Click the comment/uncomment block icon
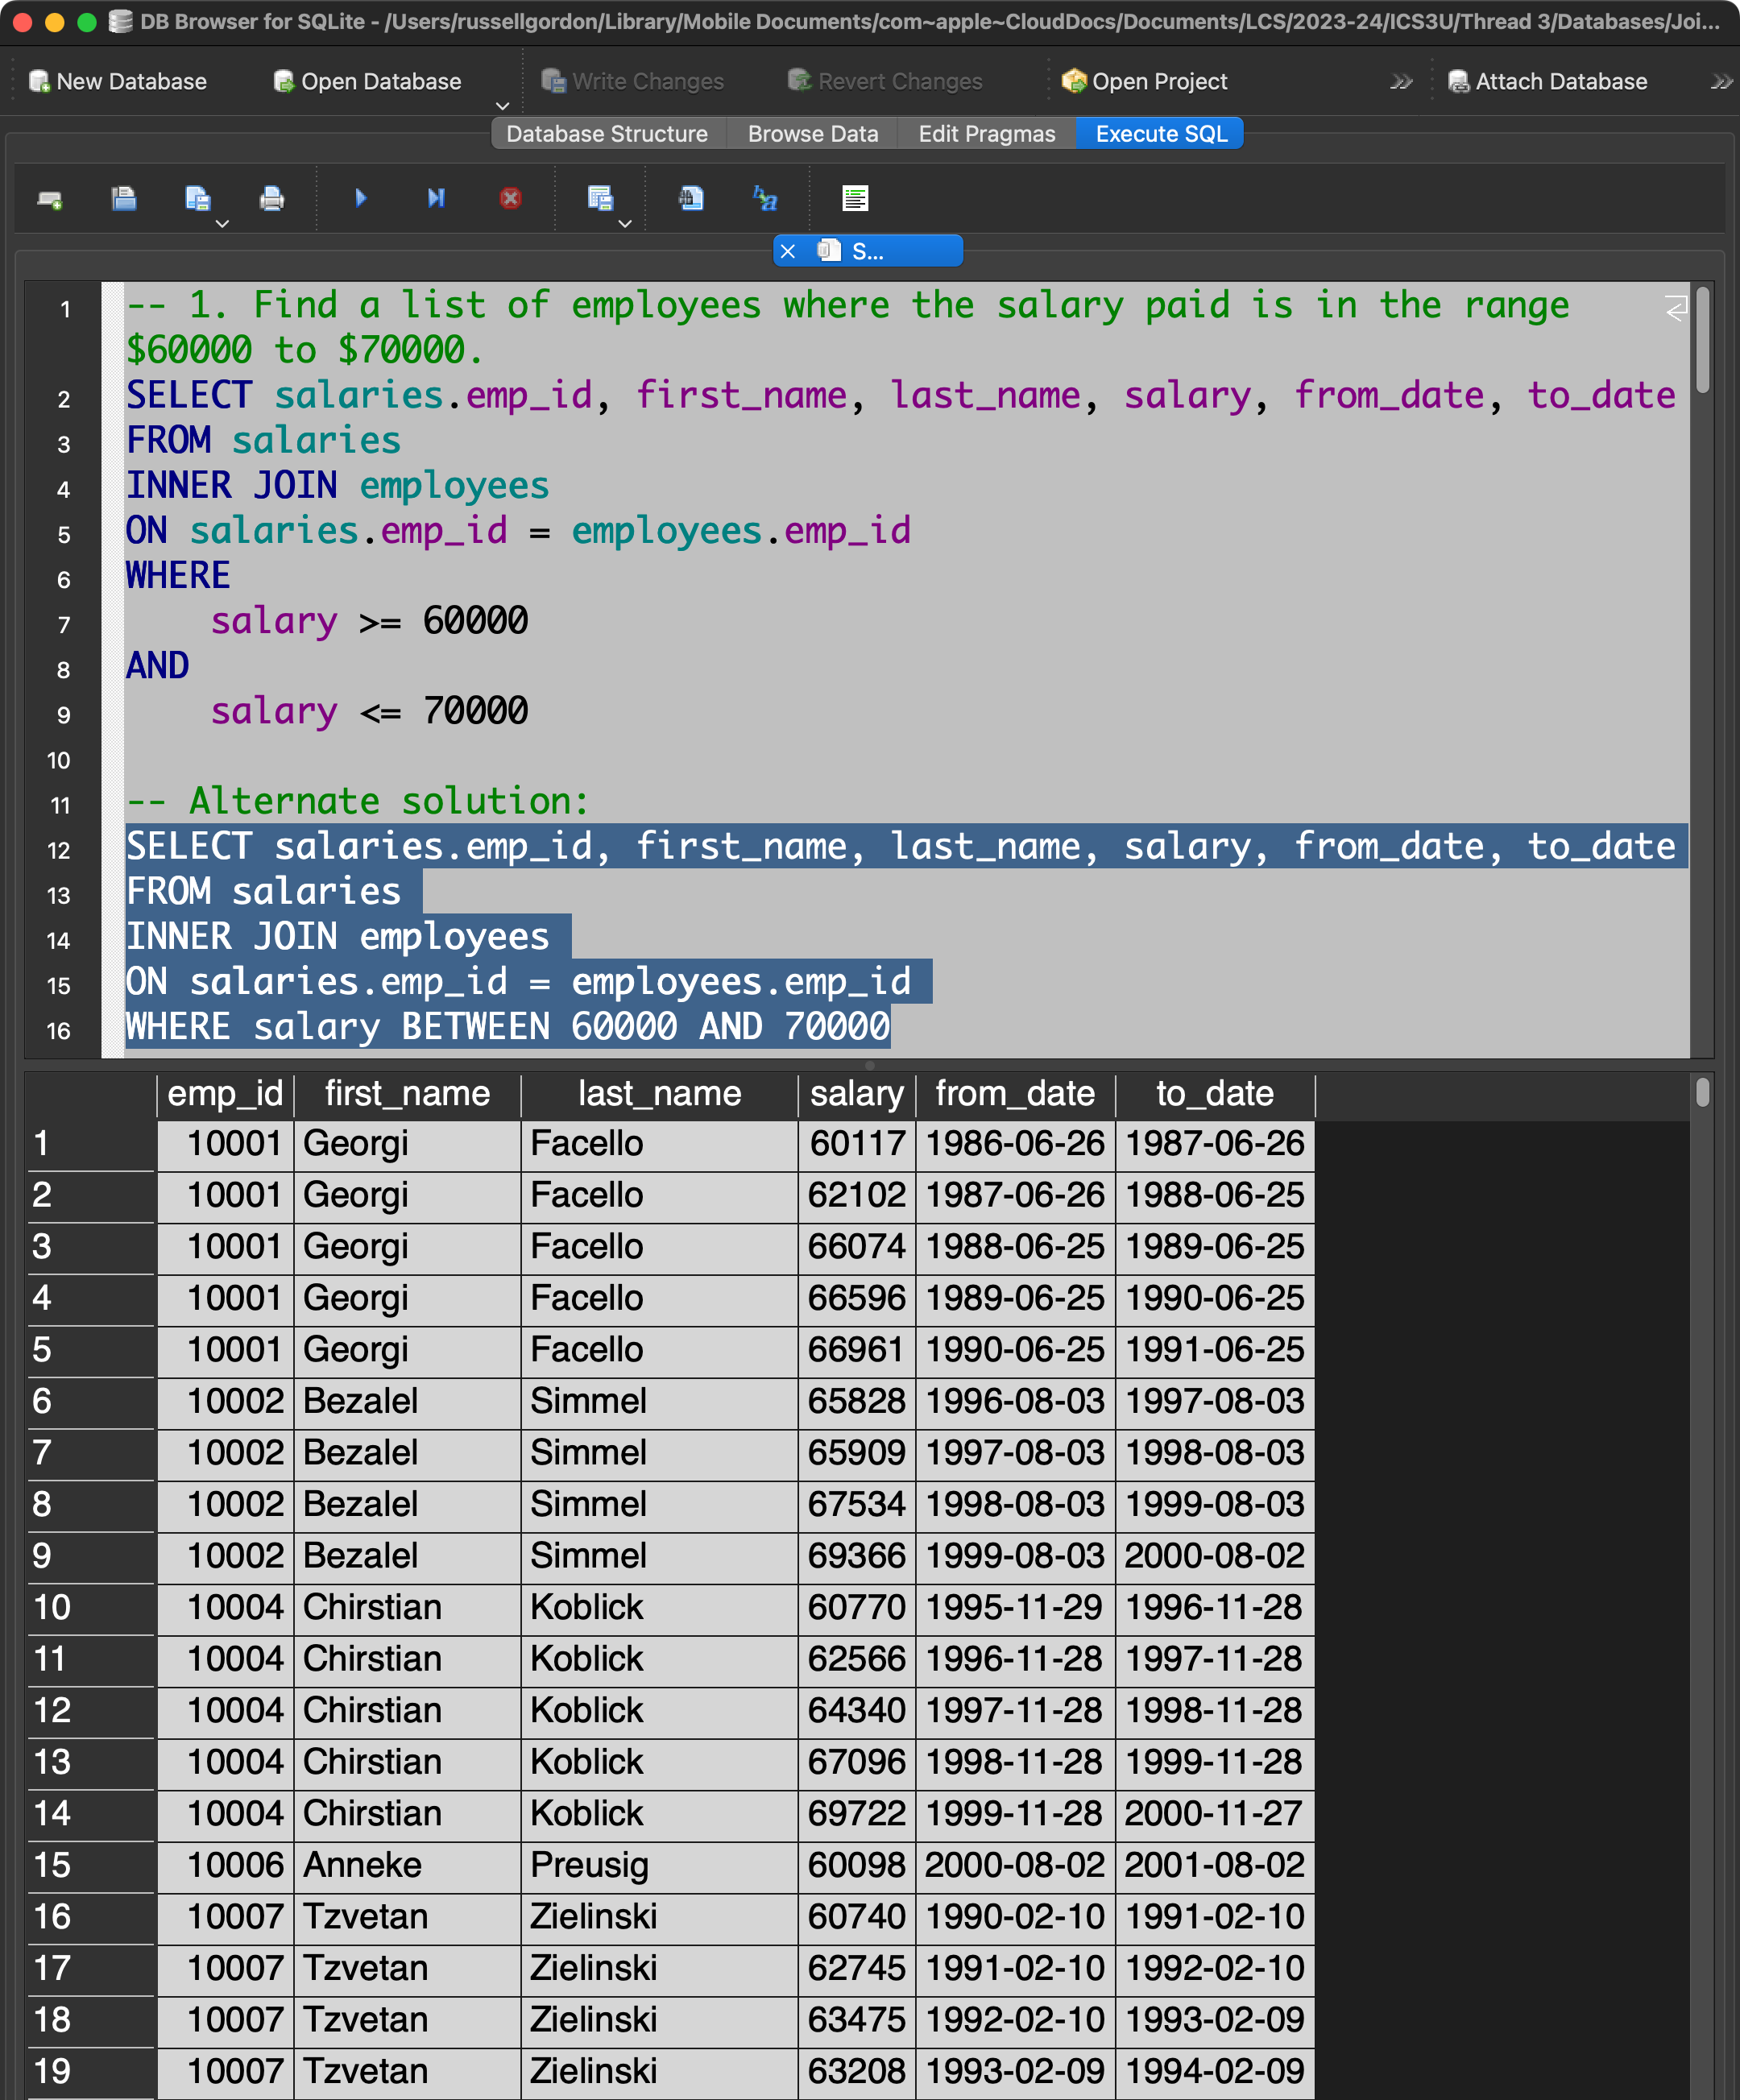The image size is (1740, 2100). tap(855, 199)
